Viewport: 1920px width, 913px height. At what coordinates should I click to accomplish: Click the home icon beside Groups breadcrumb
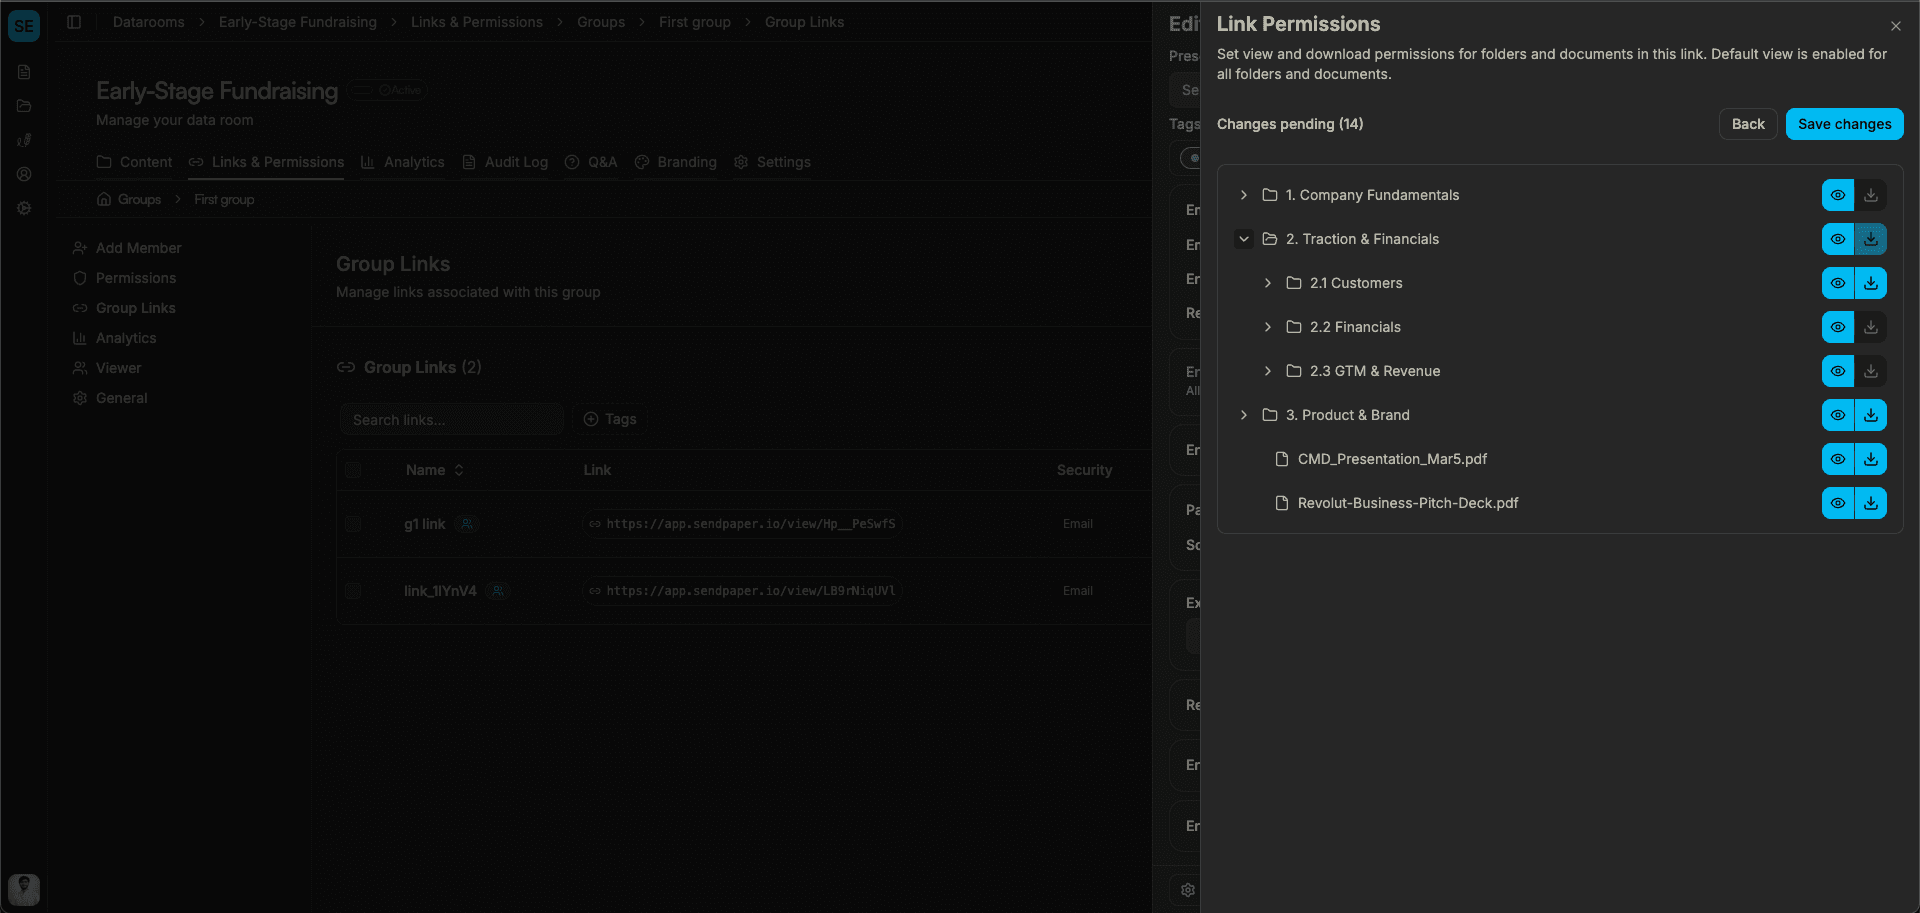pyautogui.click(x=103, y=199)
